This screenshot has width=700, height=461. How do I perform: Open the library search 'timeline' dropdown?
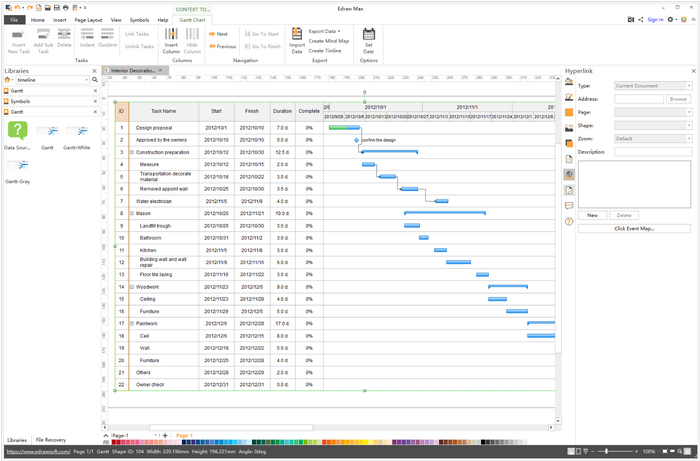(x=87, y=80)
